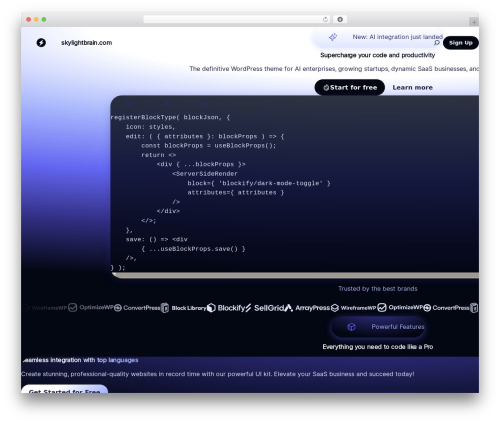Click the A-shaped icon before ArrayPress
The height and width of the screenshot is (423, 500).
[289, 308]
